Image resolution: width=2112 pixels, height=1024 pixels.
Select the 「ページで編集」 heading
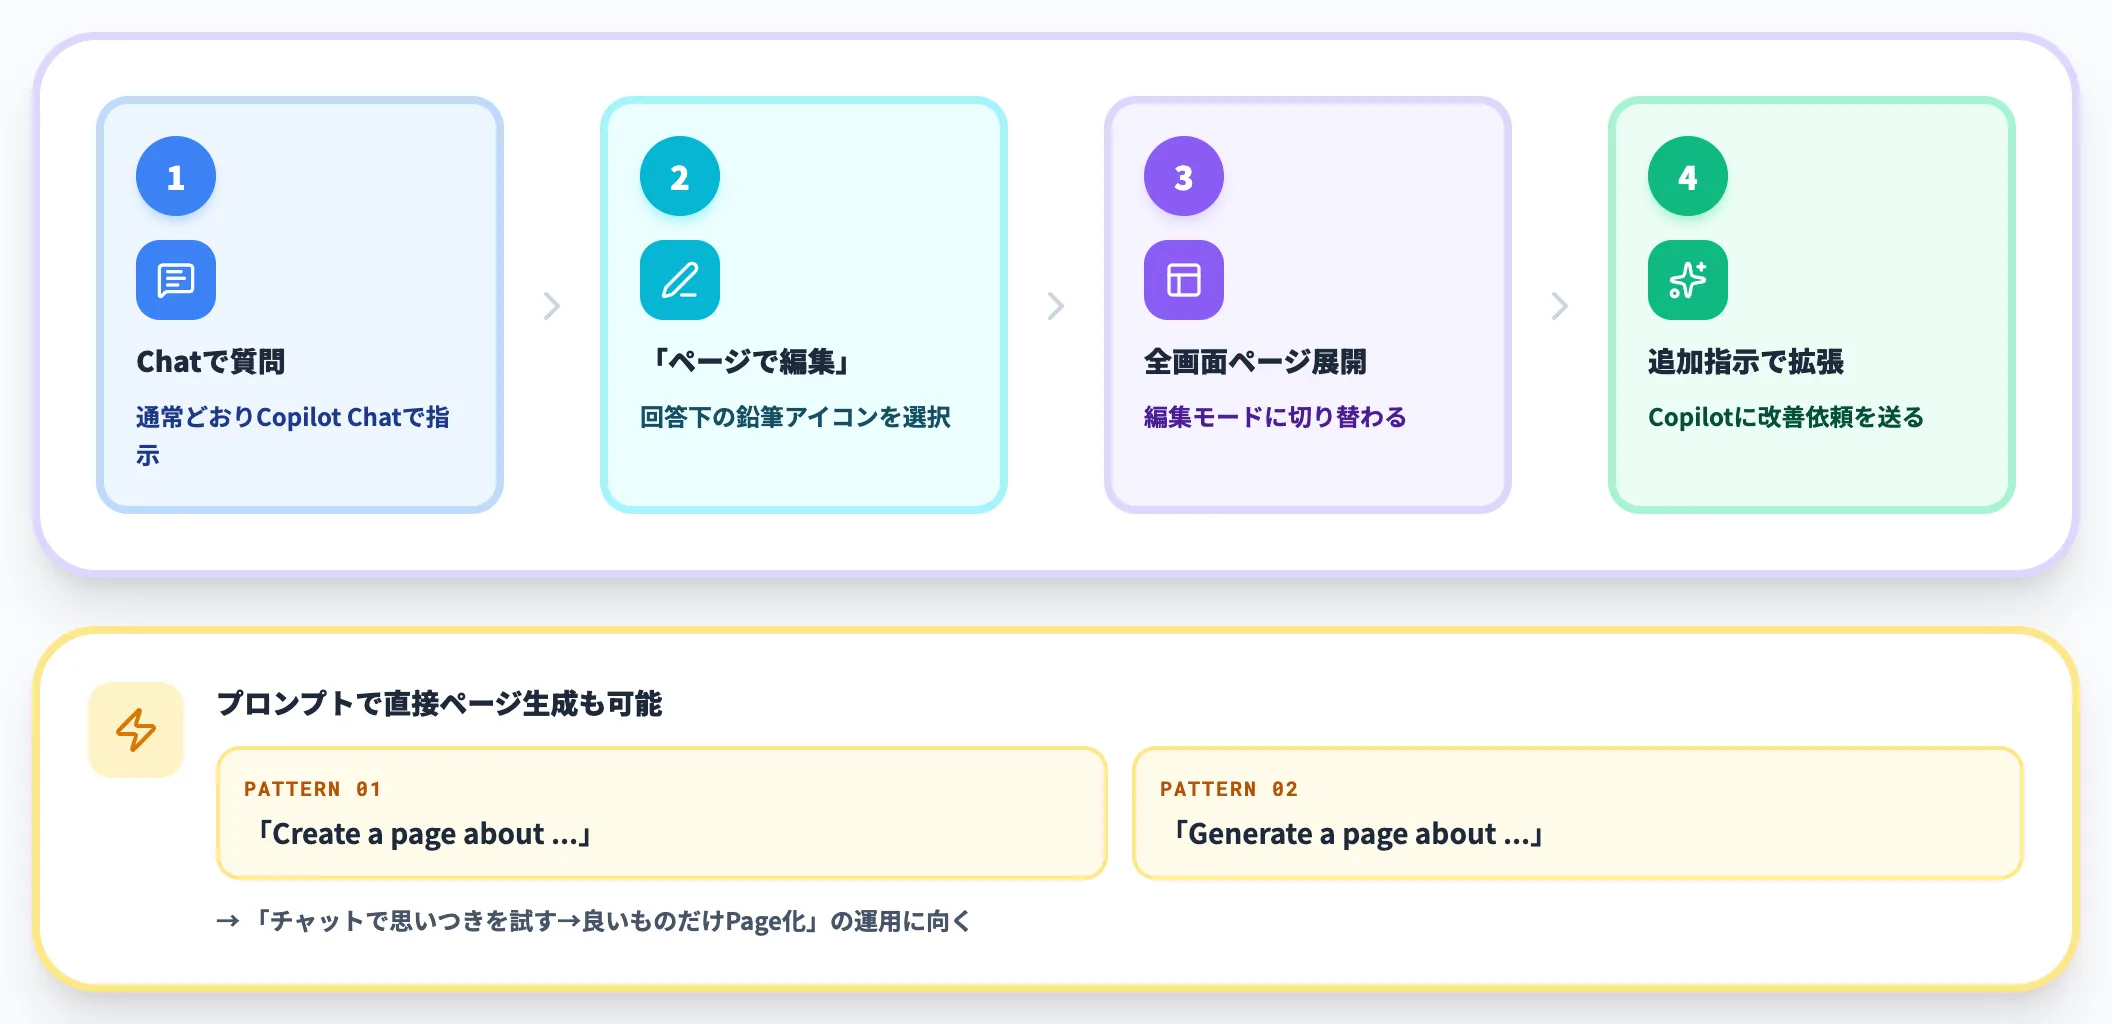pyautogui.click(x=750, y=362)
